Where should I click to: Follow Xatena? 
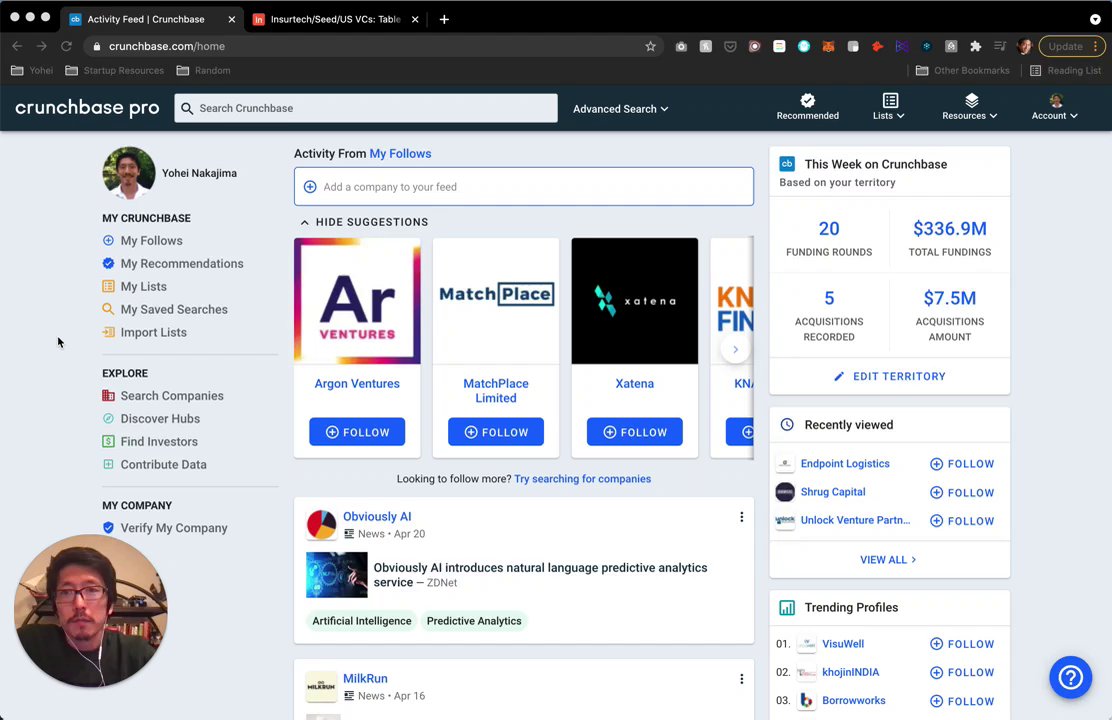(x=635, y=431)
